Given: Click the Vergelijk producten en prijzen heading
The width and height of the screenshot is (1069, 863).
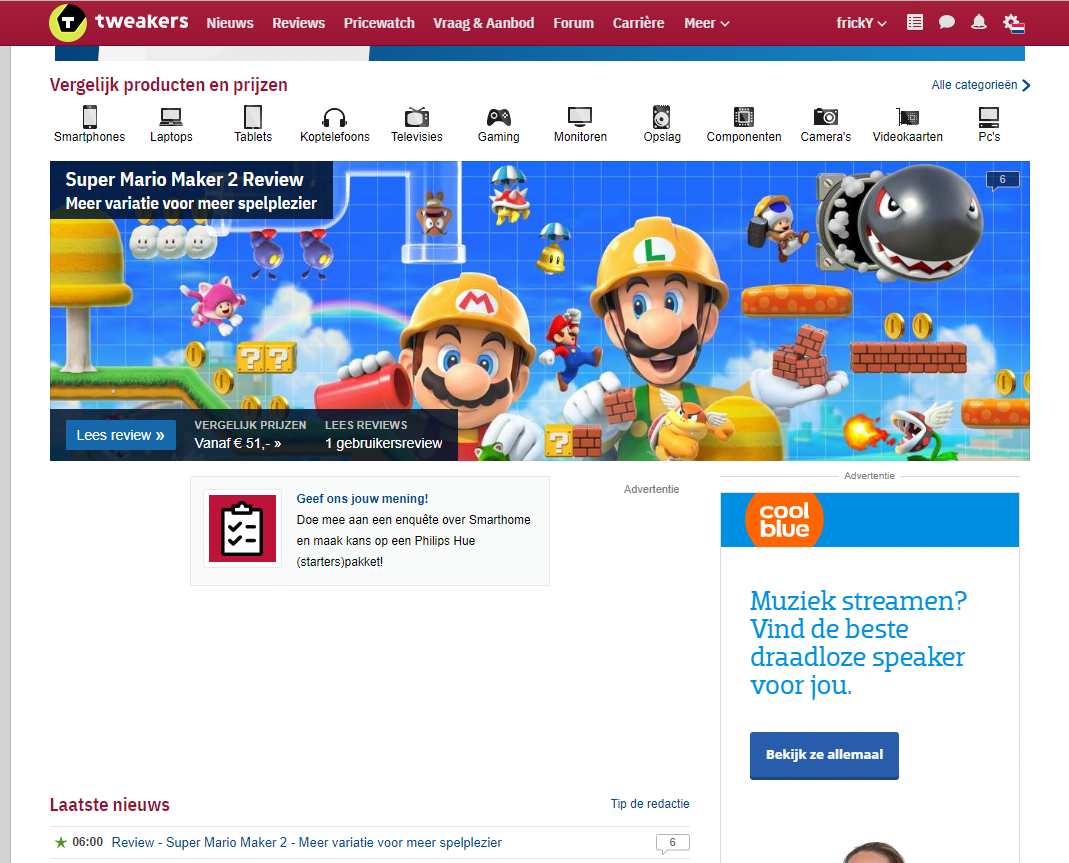Looking at the screenshot, I should point(168,85).
